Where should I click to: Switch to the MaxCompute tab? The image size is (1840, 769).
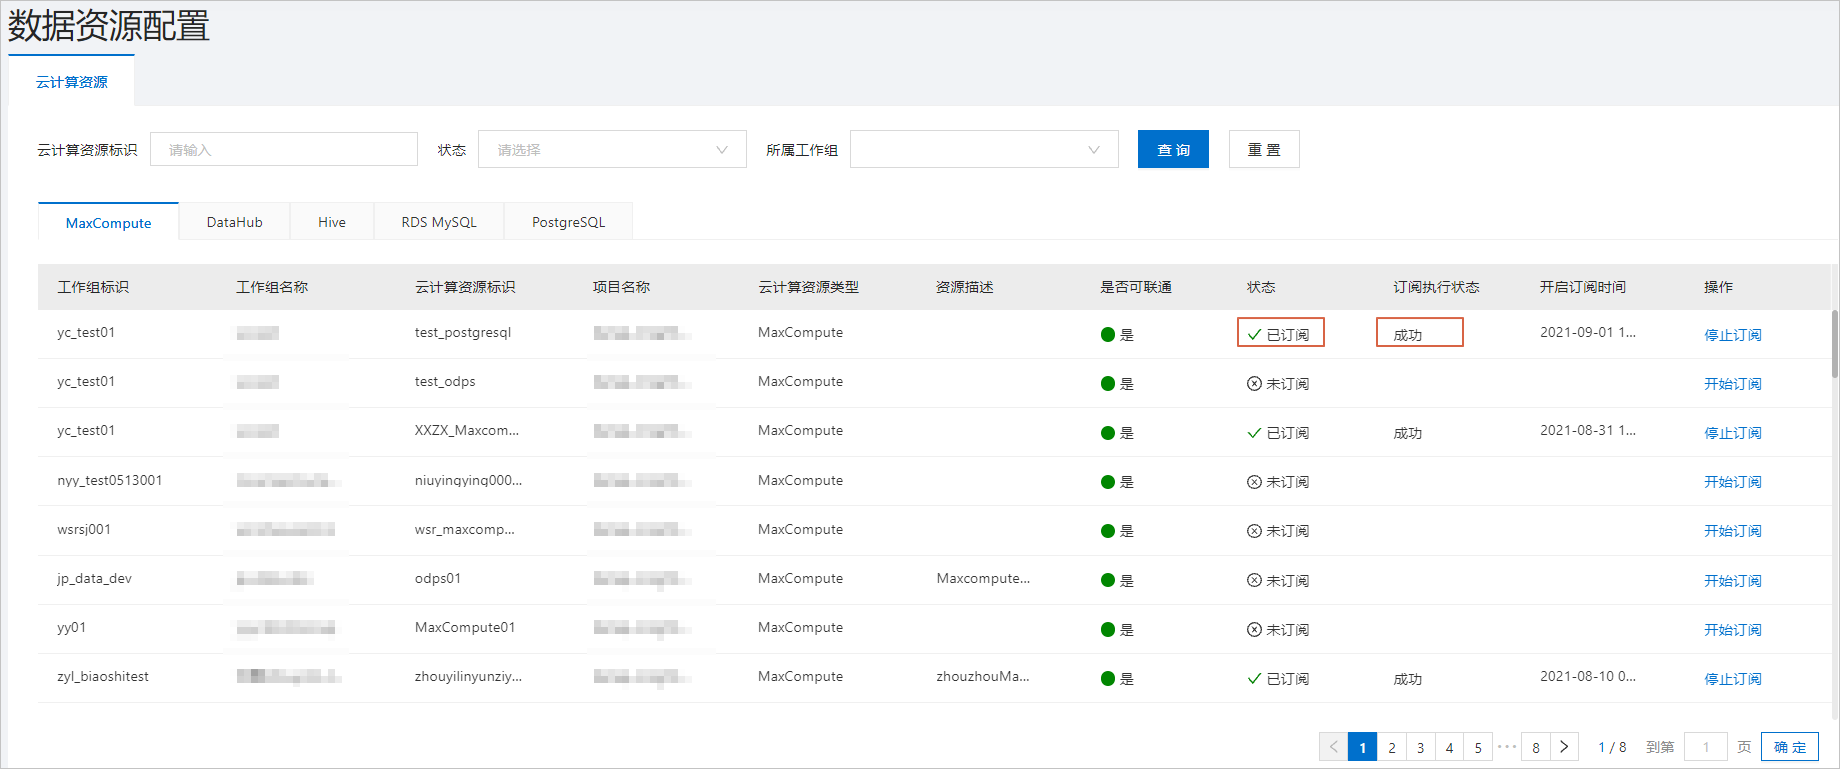[x=108, y=222]
